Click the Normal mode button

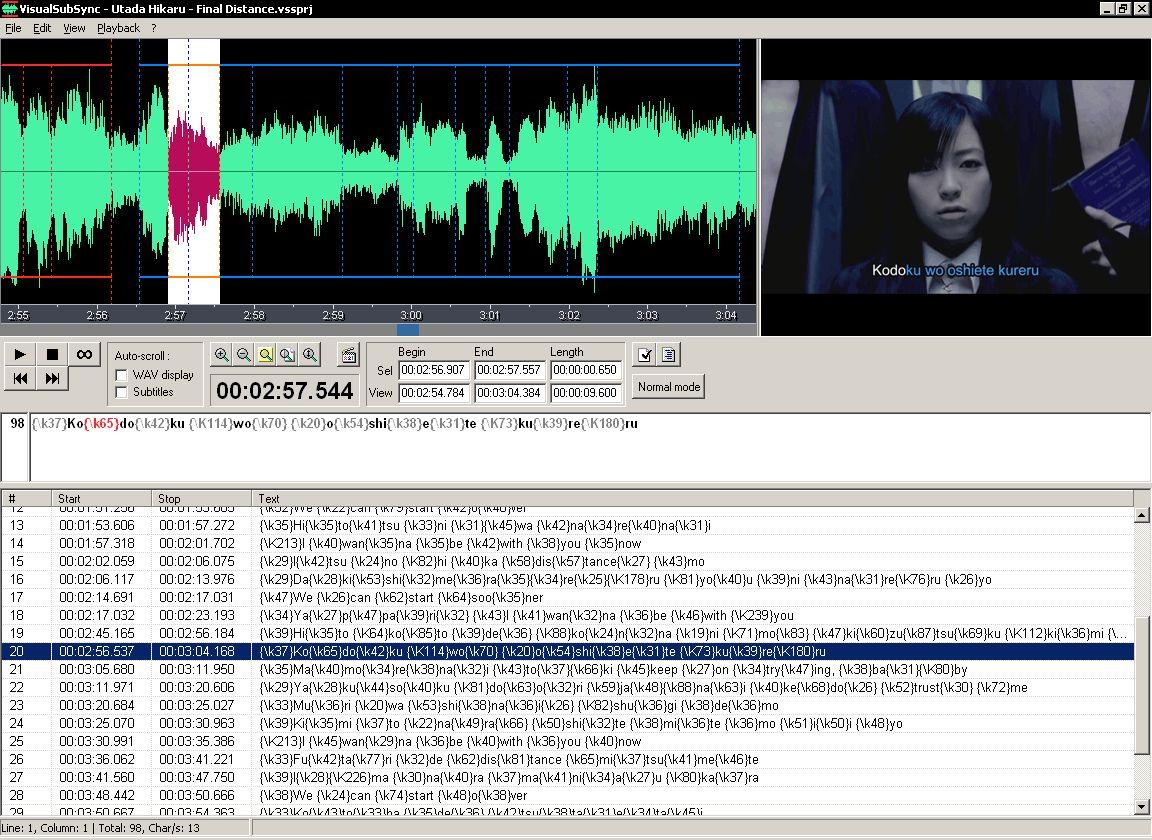pos(668,387)
